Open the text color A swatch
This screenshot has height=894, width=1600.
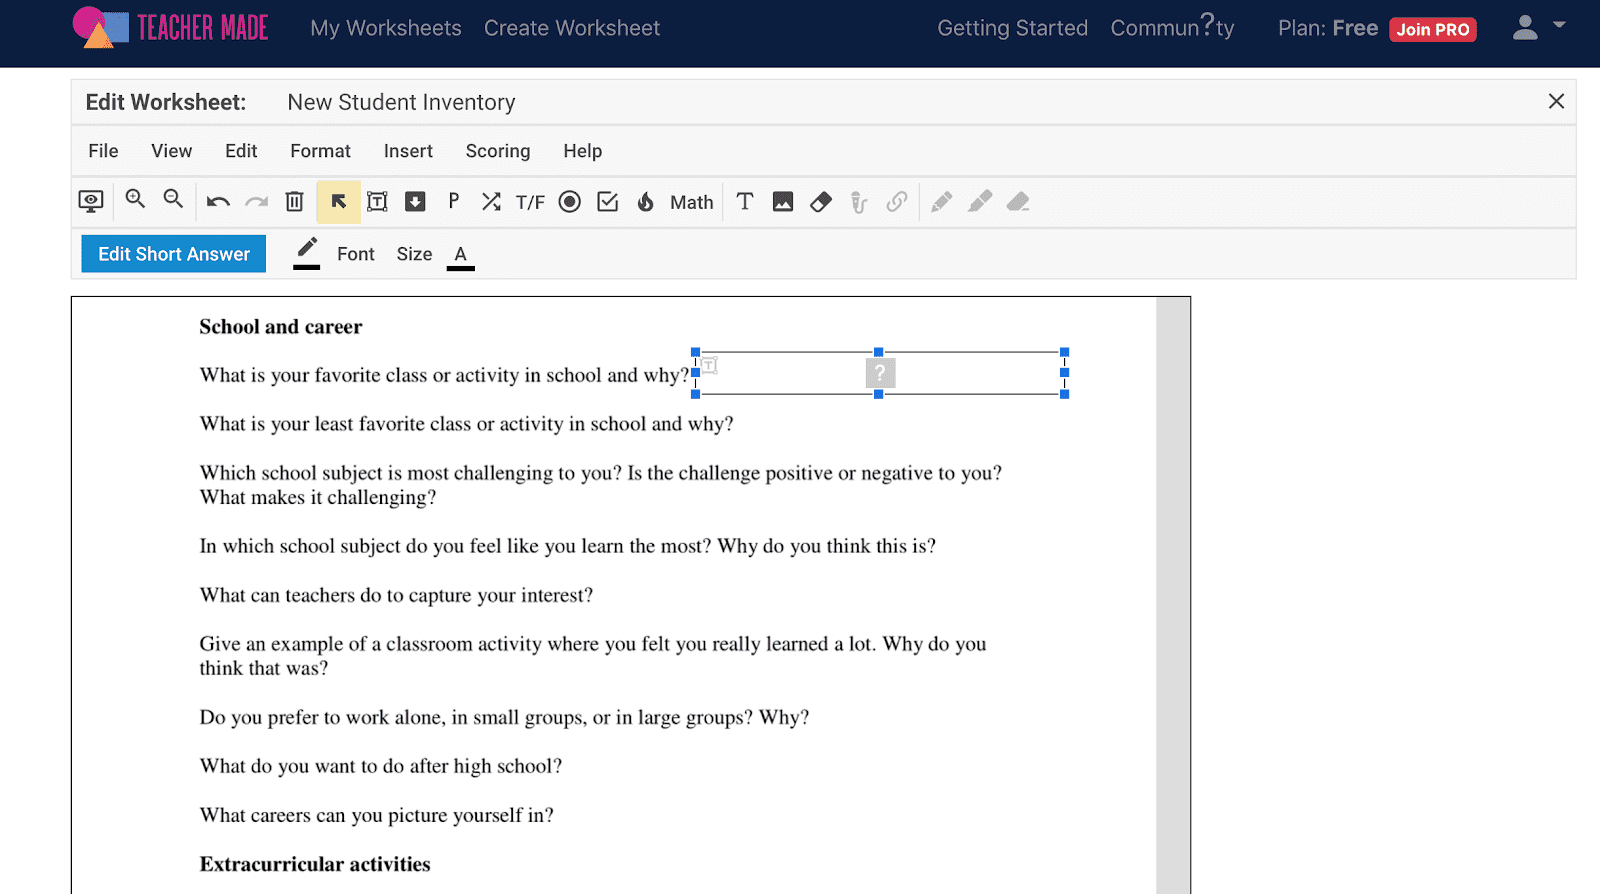coord(460,255)
